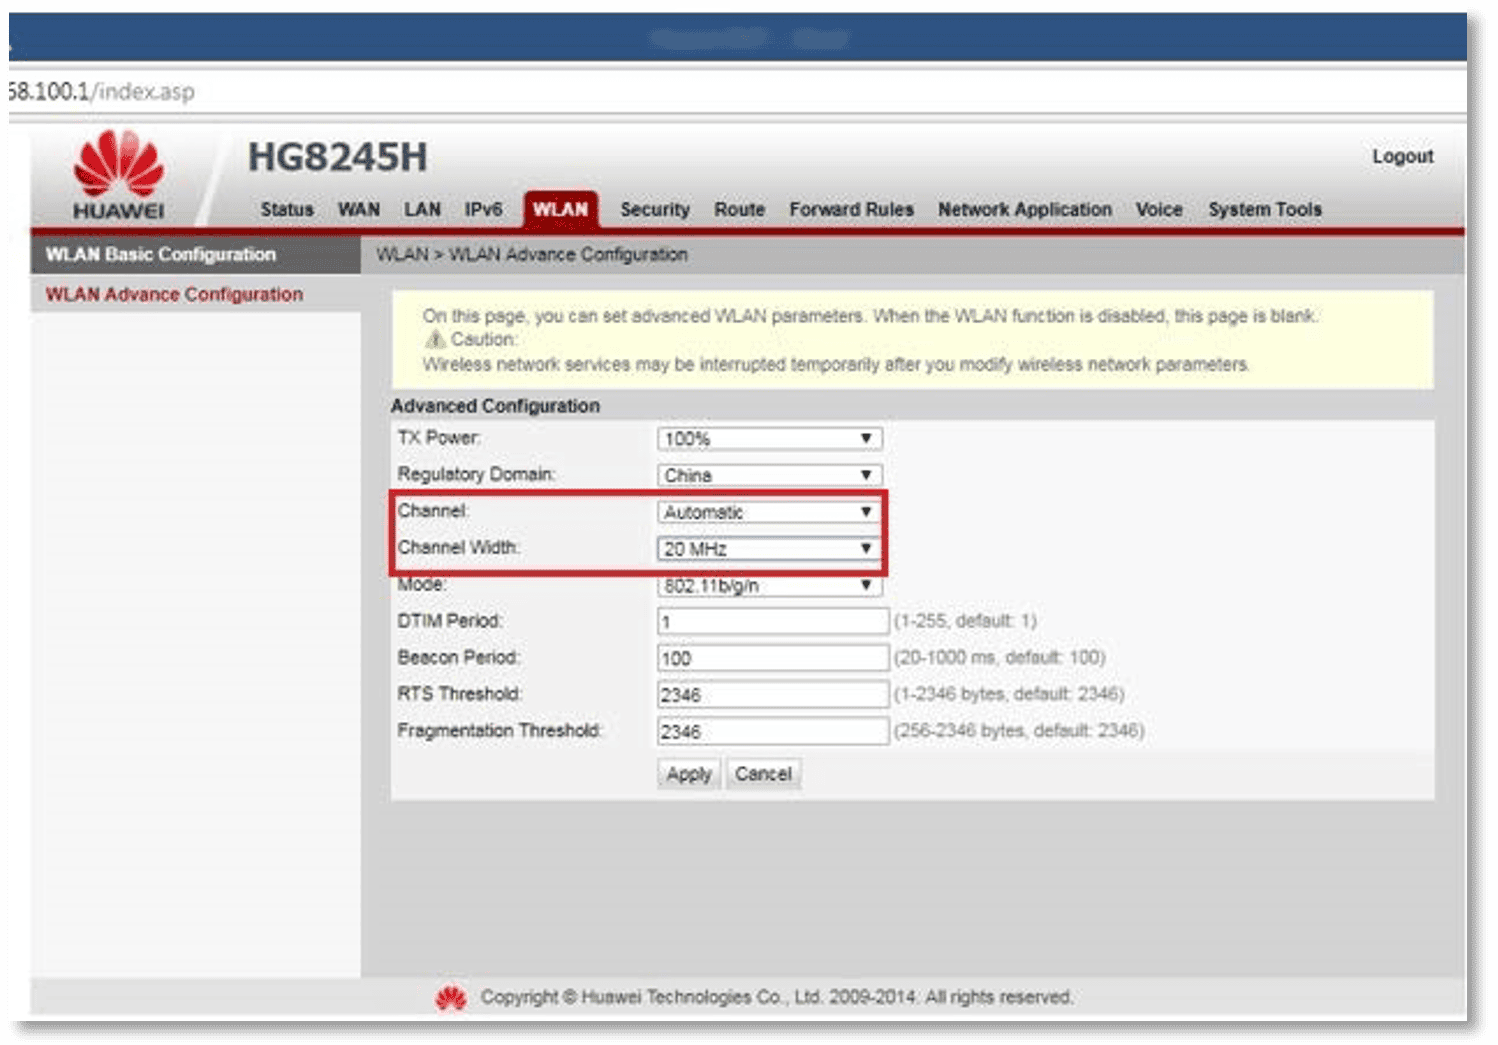Click the Cancel button
Screen dimensions: 1498x1045
click(763, 774)
